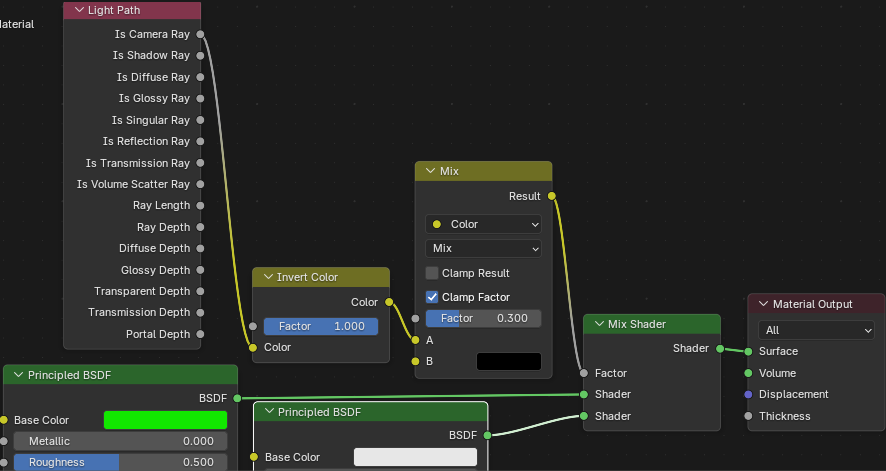
Task: Click the Glossy Depth output socket
Action: (200, 270)
